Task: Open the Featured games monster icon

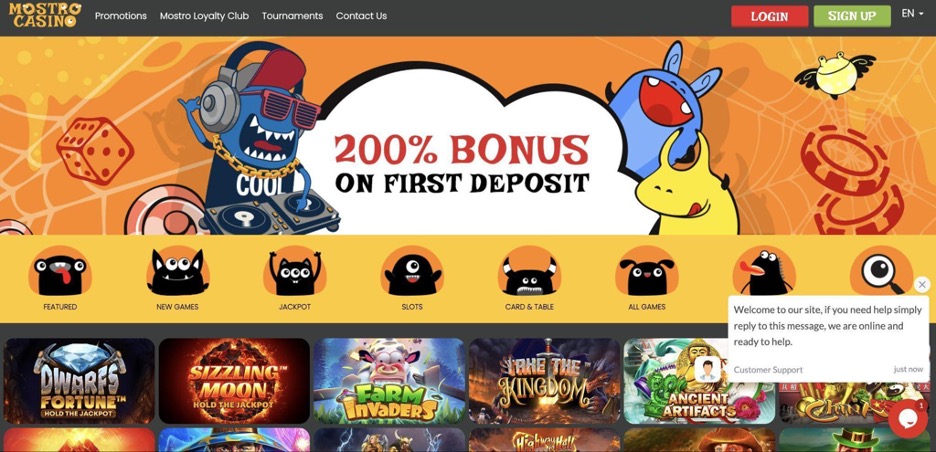Action: pyautogui.click(x=60, y=272)
